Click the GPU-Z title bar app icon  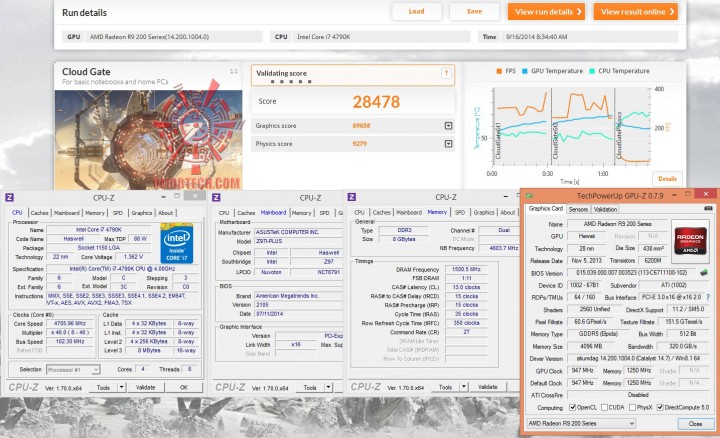(529, 196)
